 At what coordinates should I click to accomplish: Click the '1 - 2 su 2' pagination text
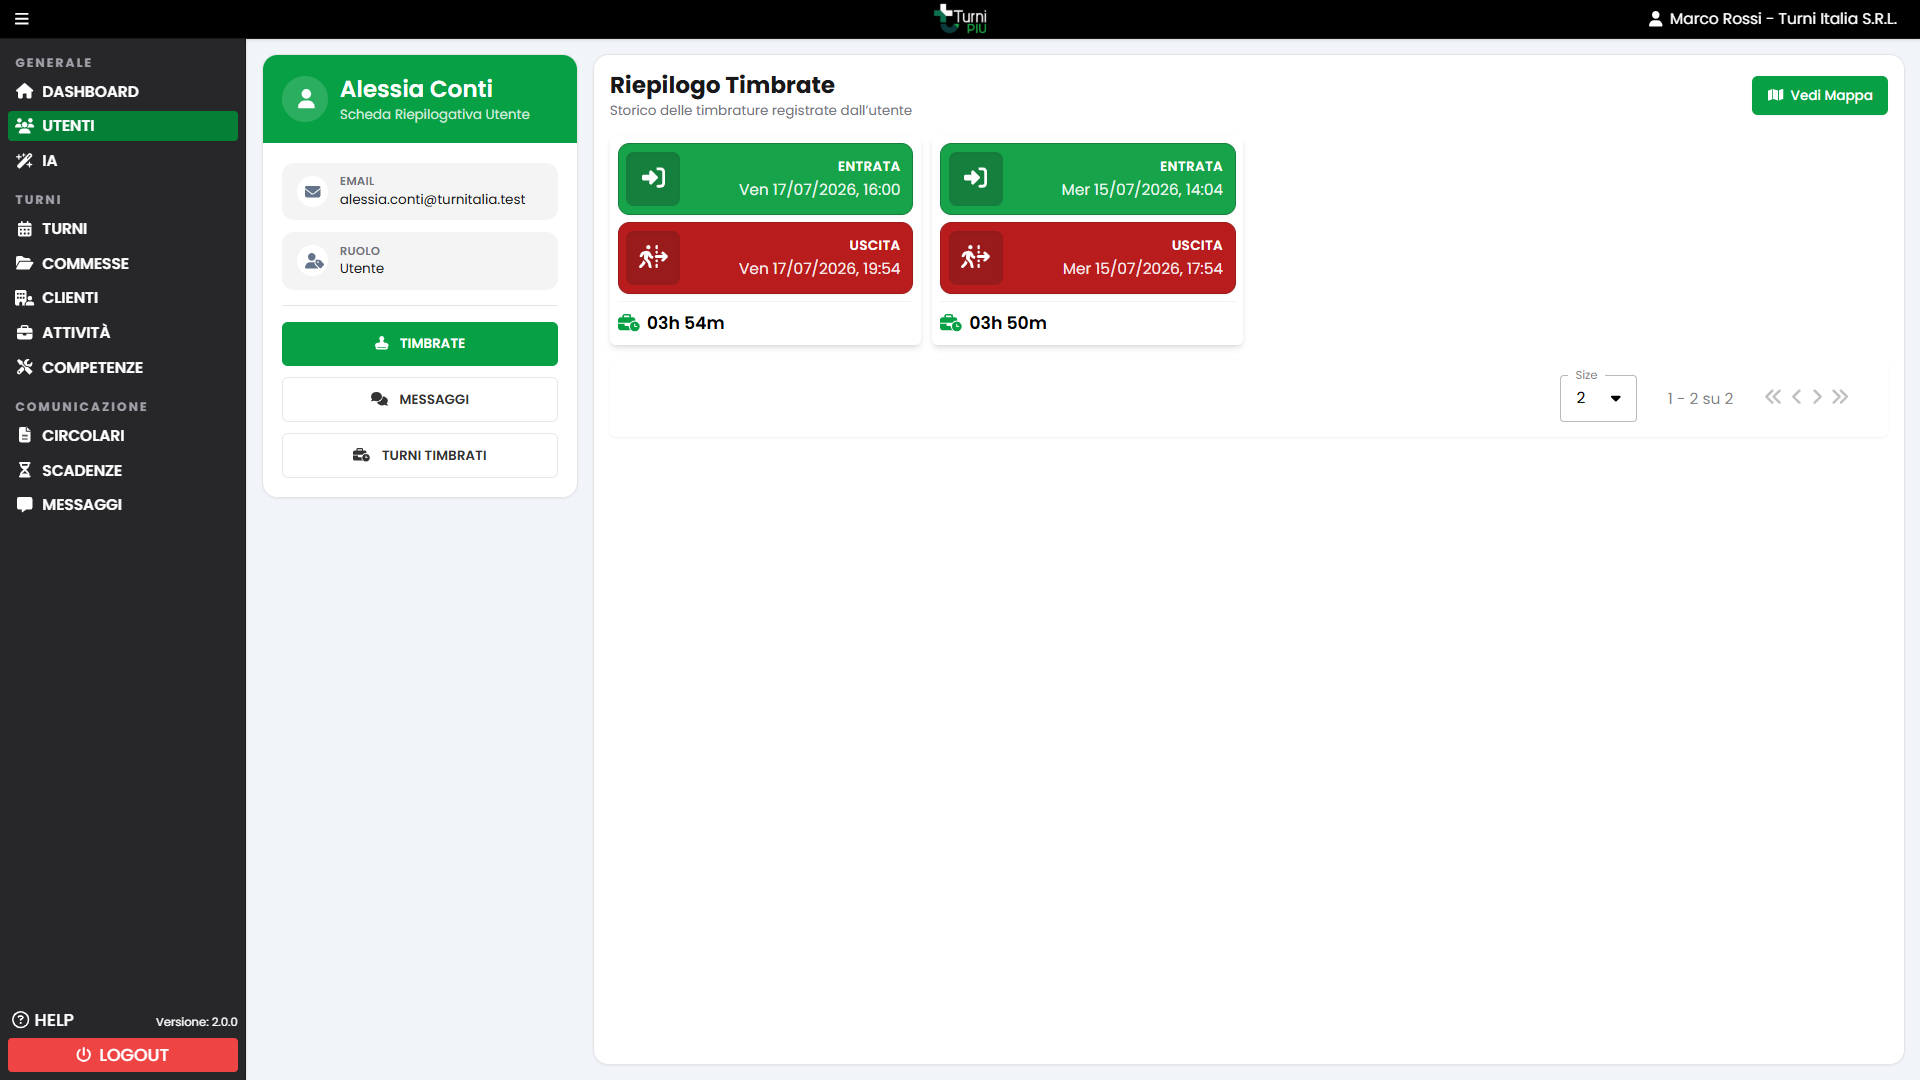point(1700,399)
